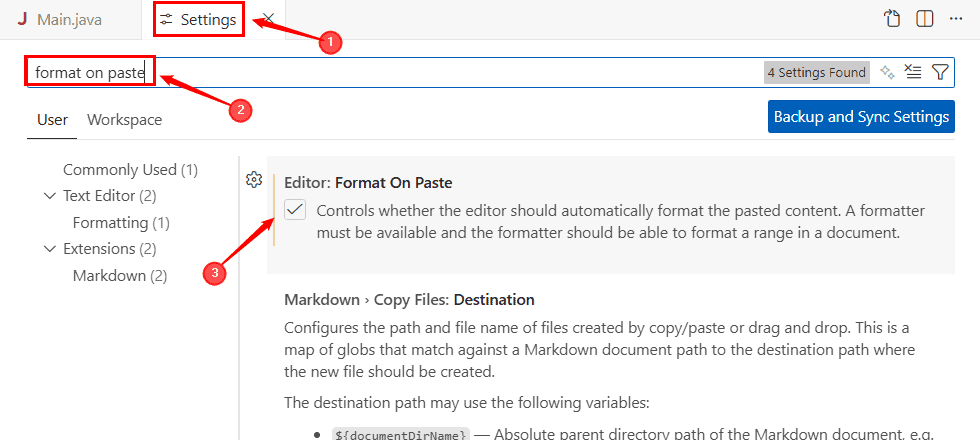This screenshot has width=980, height=440.
Task: Select the Formatting category in tree
Action: (121, 222)
